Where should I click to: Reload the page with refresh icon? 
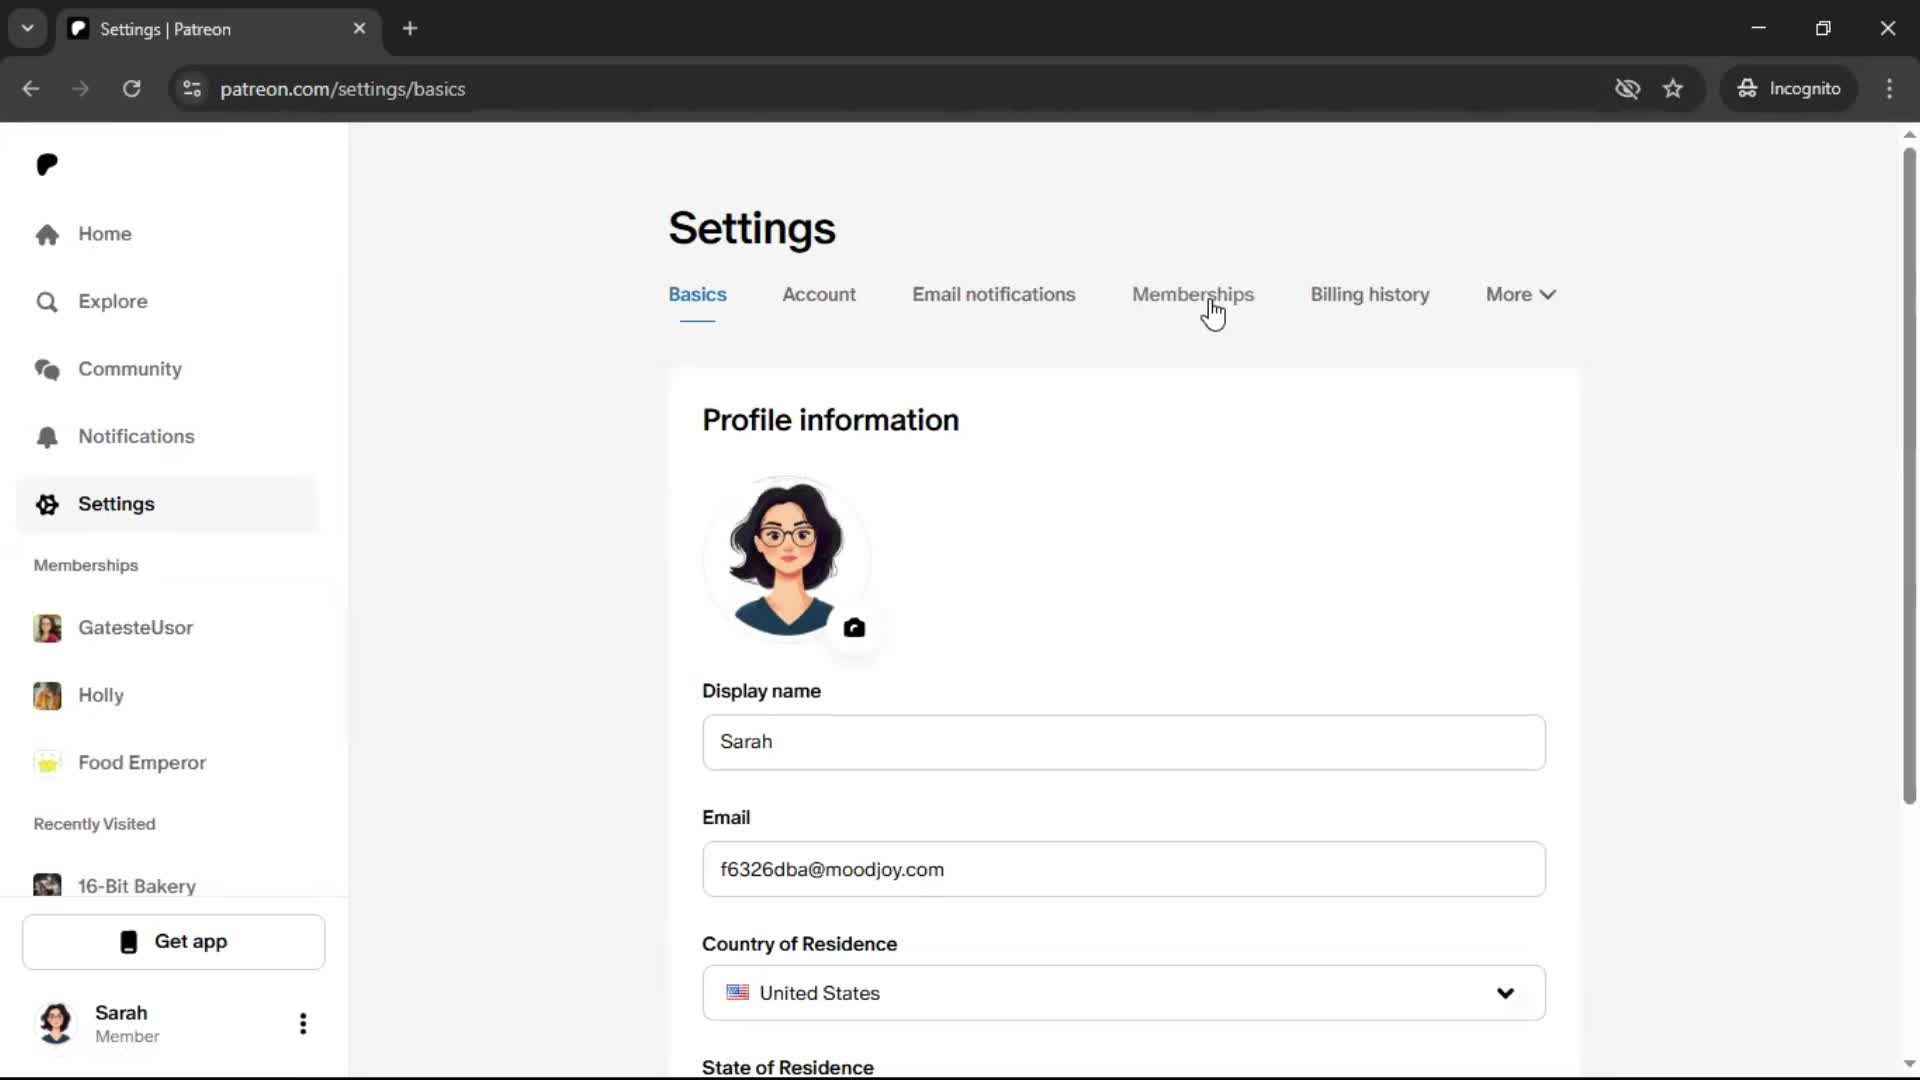click(131, 88)
